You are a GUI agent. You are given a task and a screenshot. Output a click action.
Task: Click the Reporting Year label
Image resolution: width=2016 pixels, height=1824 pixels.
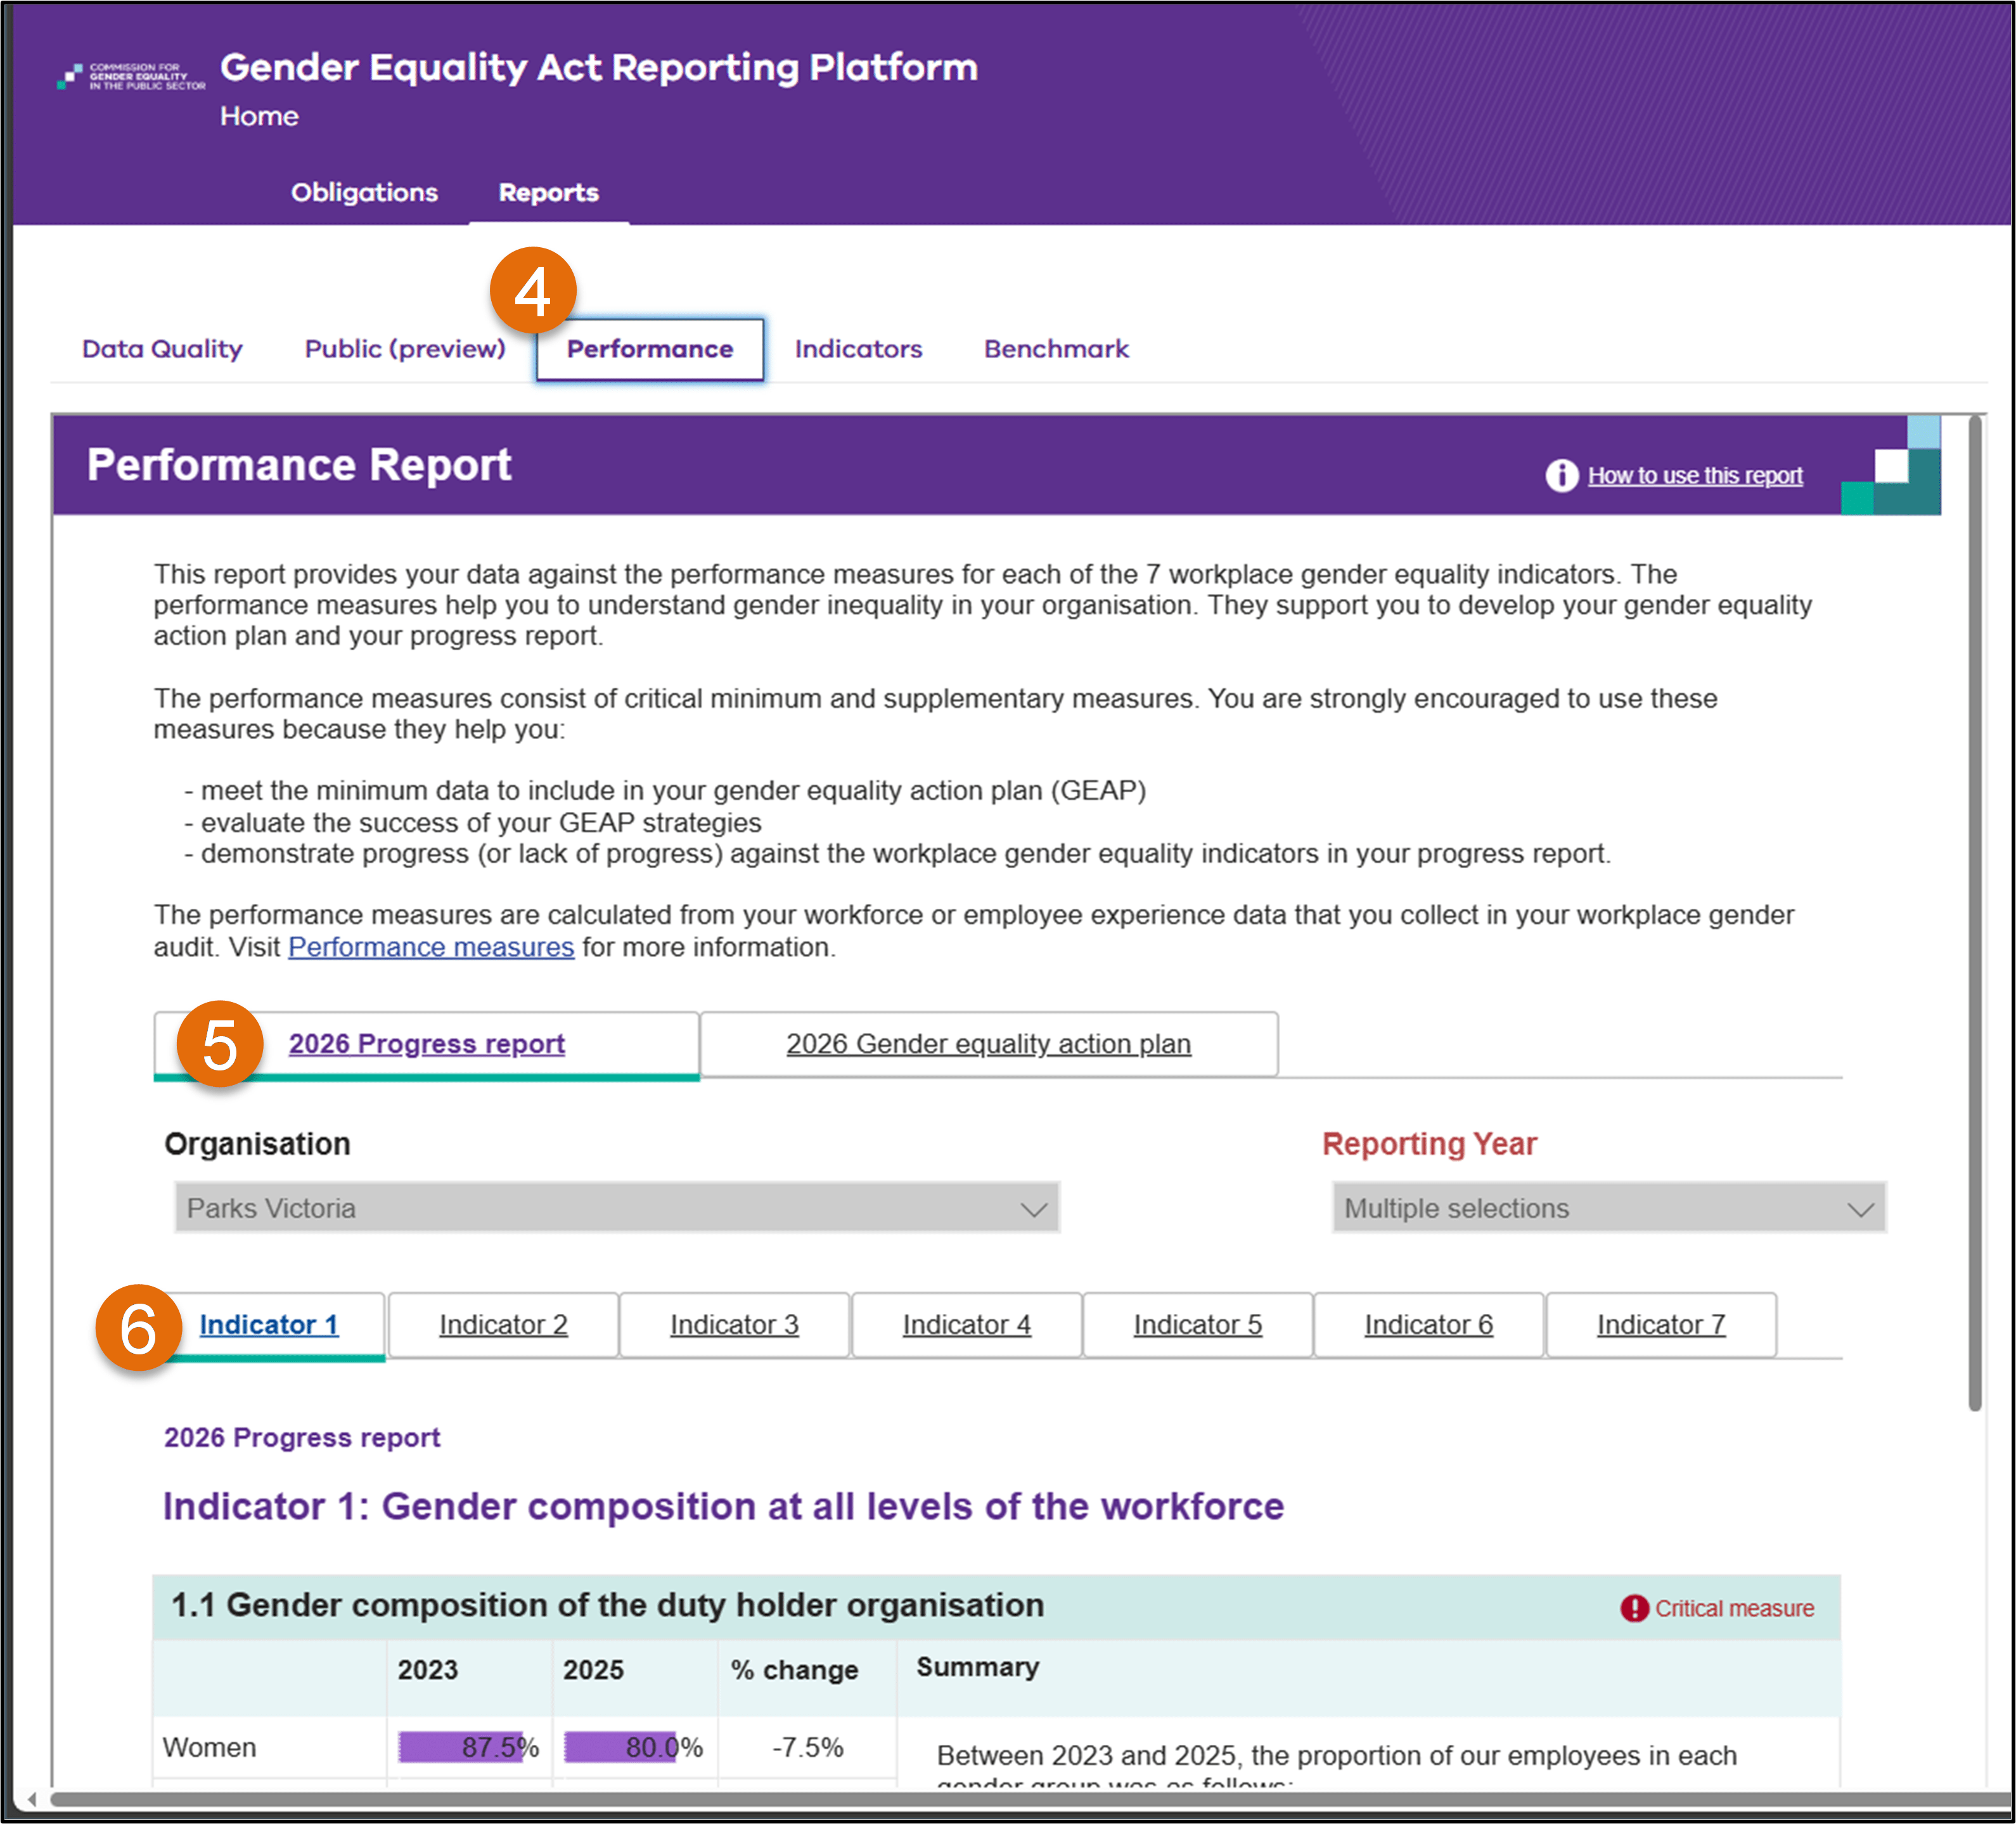(1429, 1144)
